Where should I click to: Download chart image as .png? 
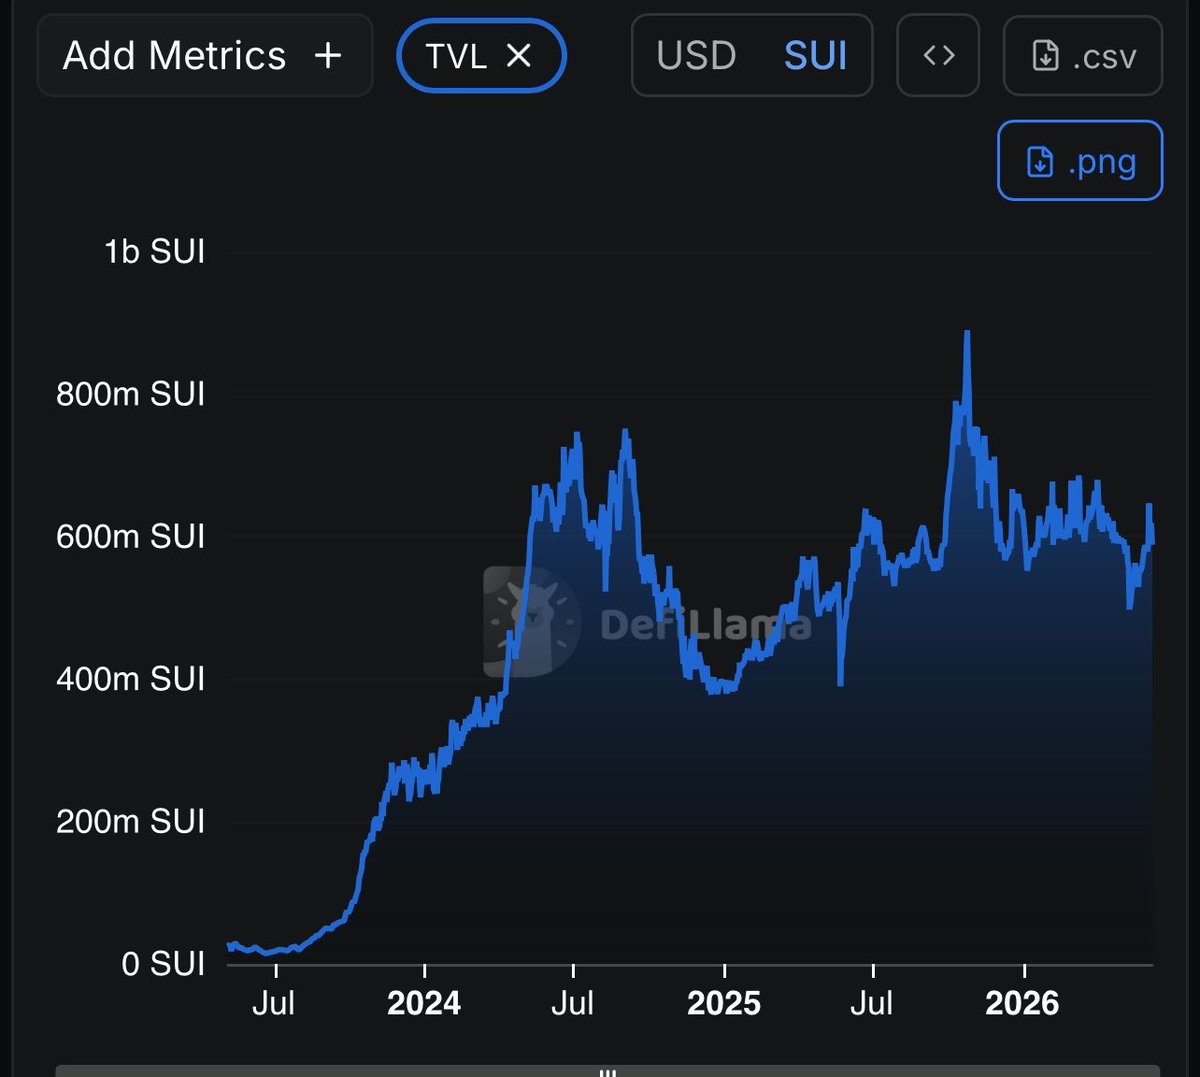1080,161
